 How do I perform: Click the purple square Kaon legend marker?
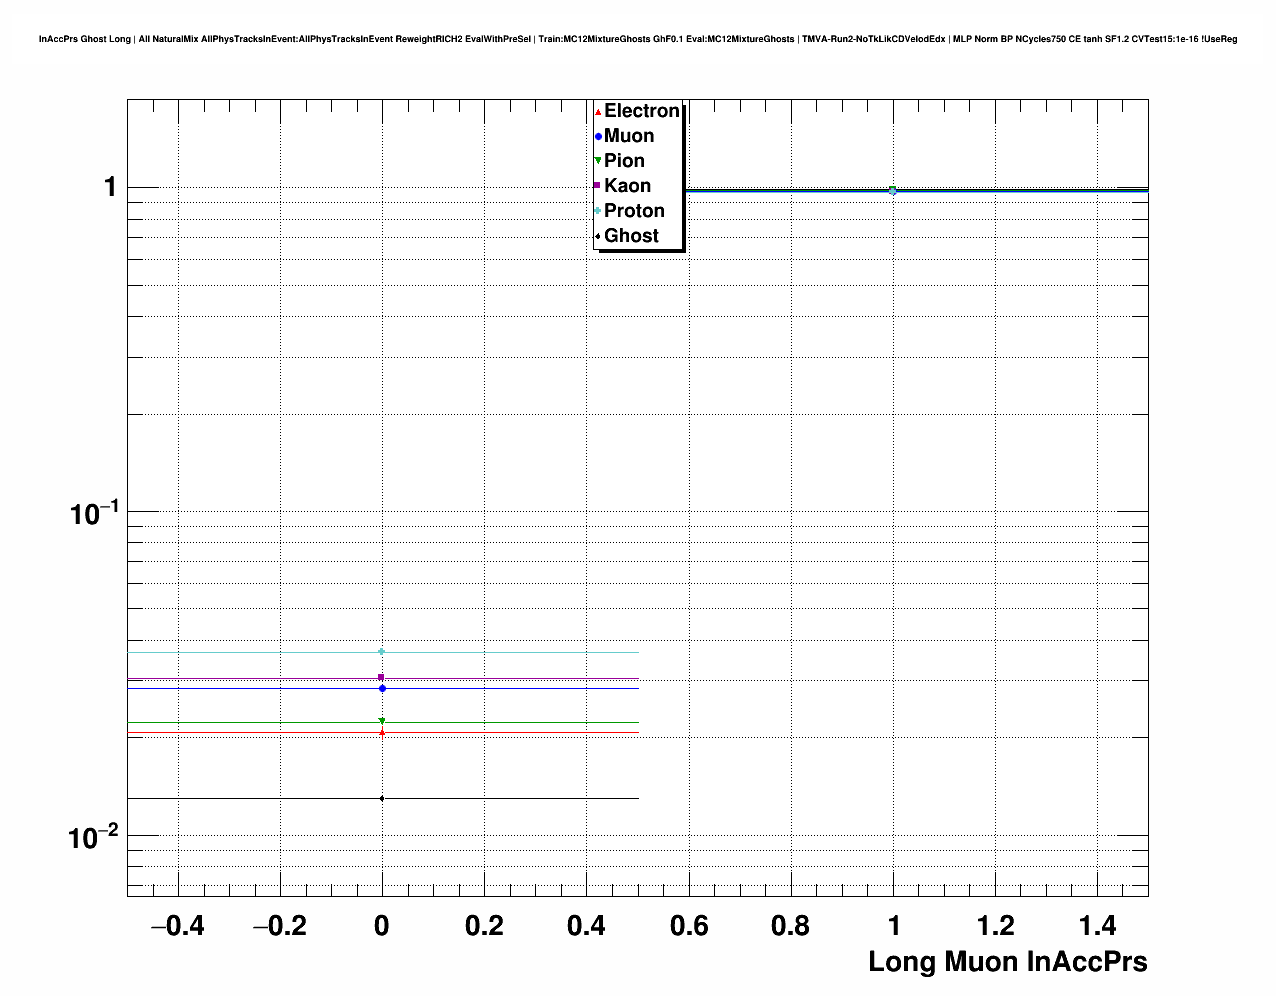tap(598, 186)
